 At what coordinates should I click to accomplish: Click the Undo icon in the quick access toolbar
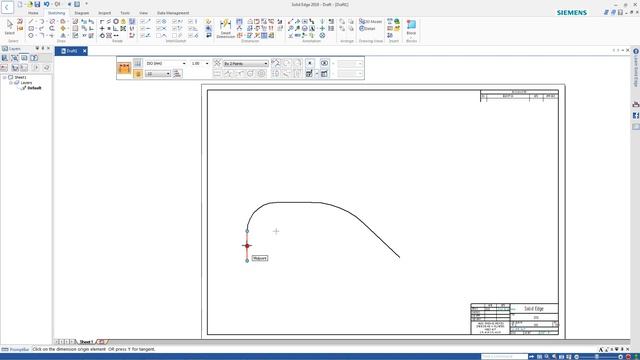pyautogui.click(x=46, y=4)
